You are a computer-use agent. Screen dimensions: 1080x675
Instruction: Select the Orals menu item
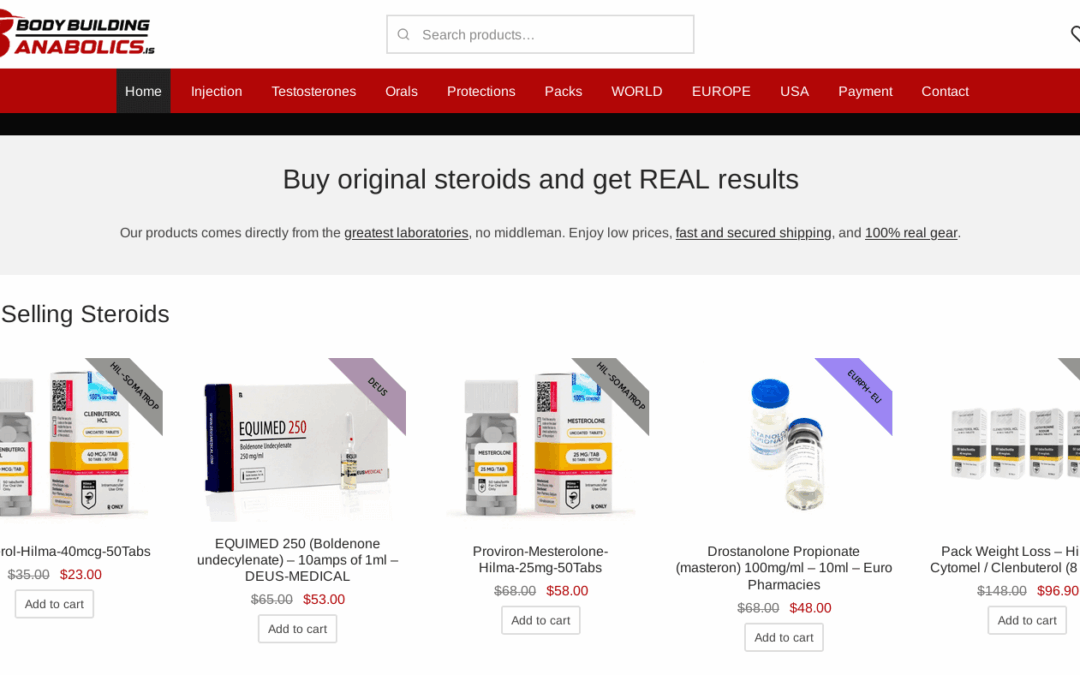tap(402, 92)
